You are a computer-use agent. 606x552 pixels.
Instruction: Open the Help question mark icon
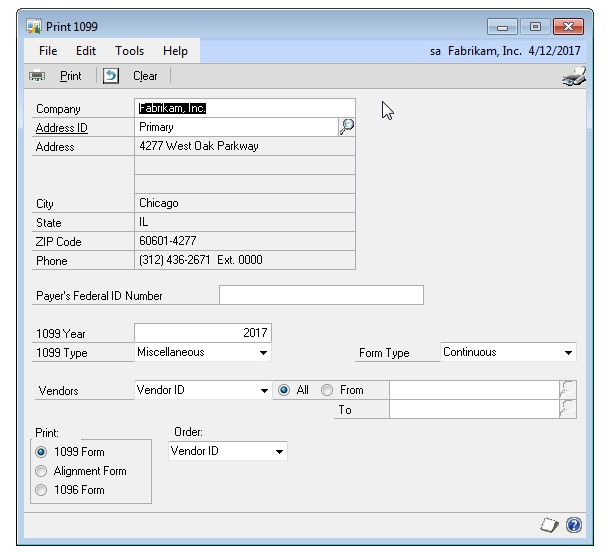pos(574,525)
